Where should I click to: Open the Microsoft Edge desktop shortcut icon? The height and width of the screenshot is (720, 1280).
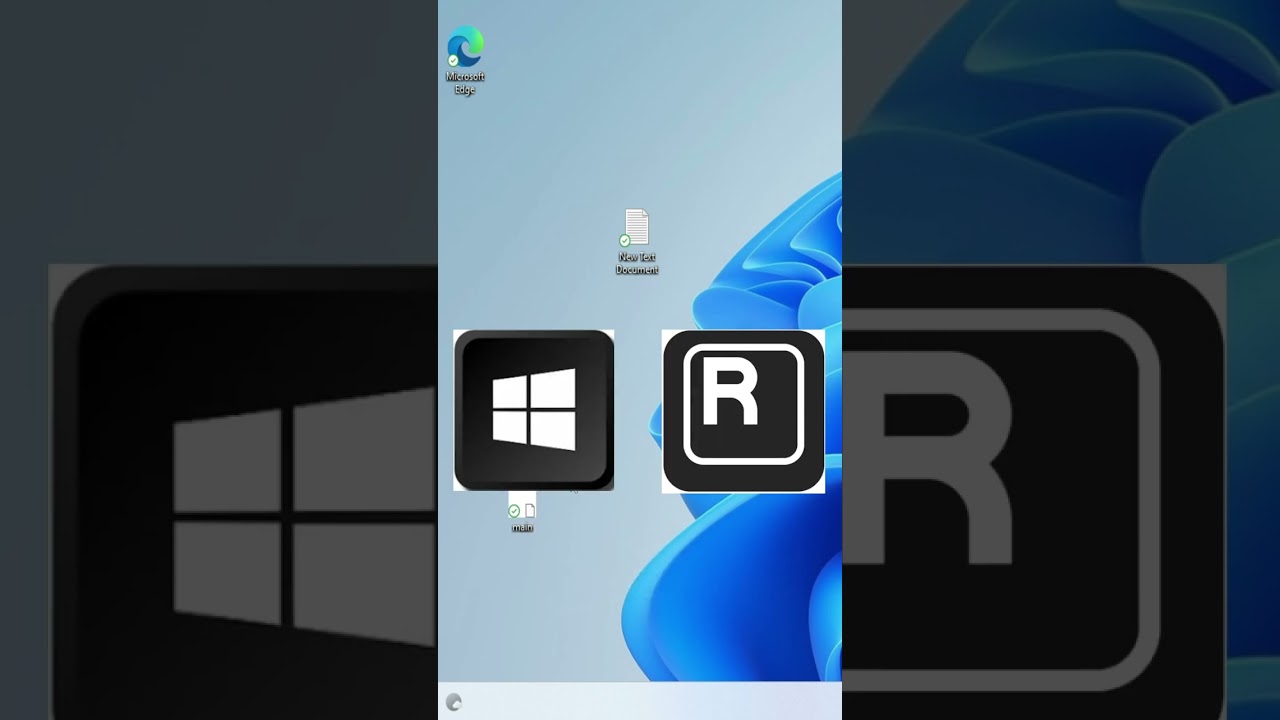pyautogui.click(x=465, y=47)
